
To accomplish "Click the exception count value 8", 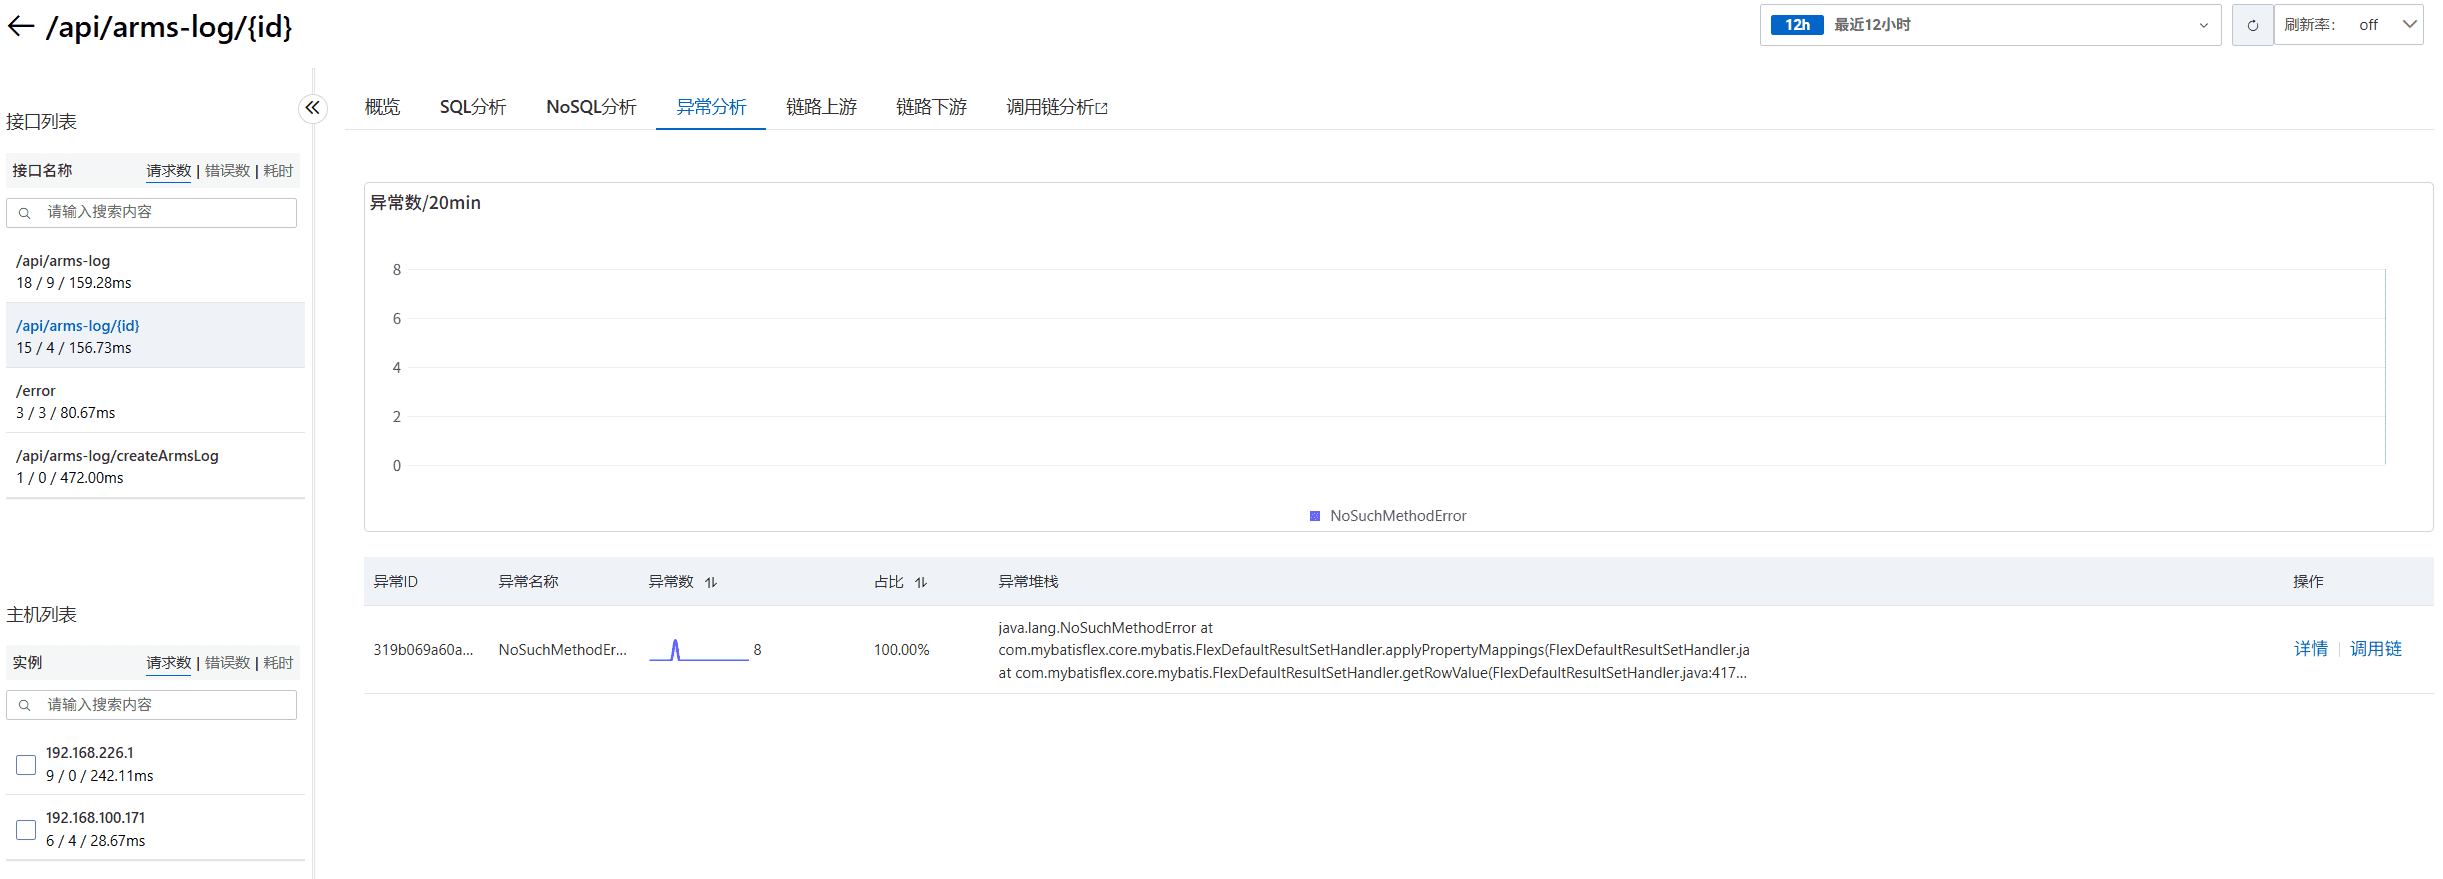I will tap(758, 650).
